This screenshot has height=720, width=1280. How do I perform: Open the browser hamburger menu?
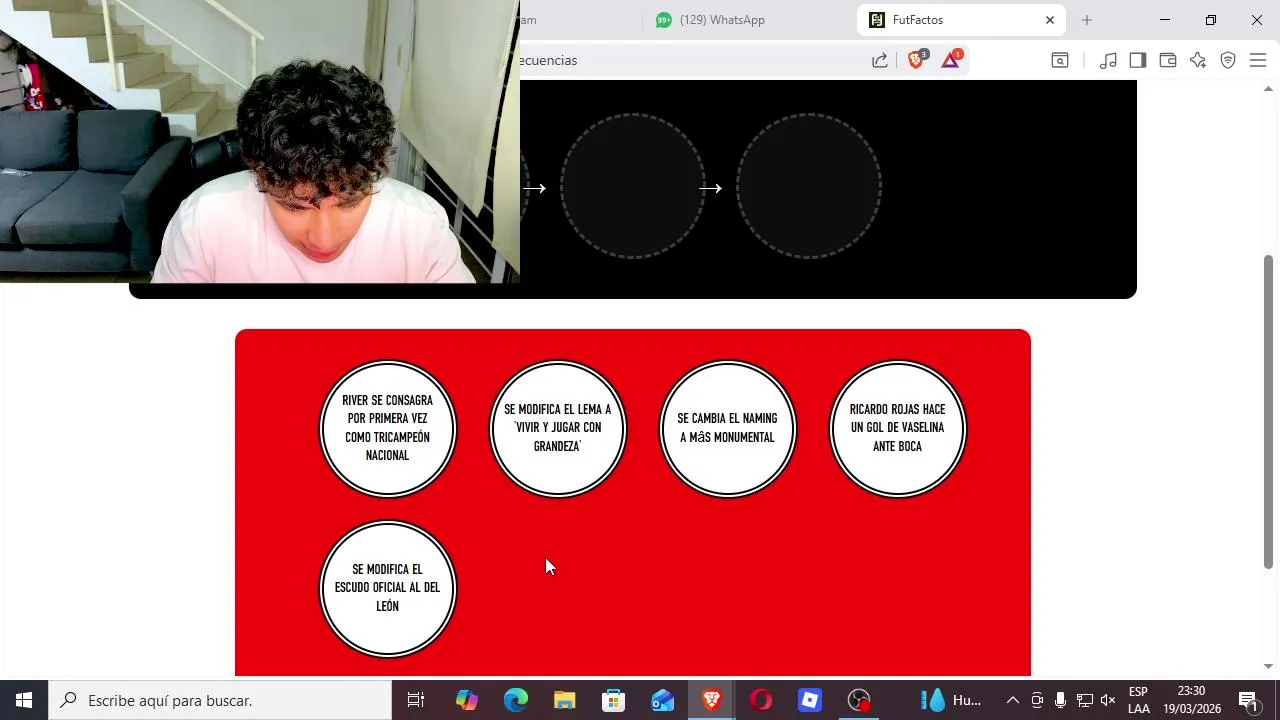click(1258, 60)
